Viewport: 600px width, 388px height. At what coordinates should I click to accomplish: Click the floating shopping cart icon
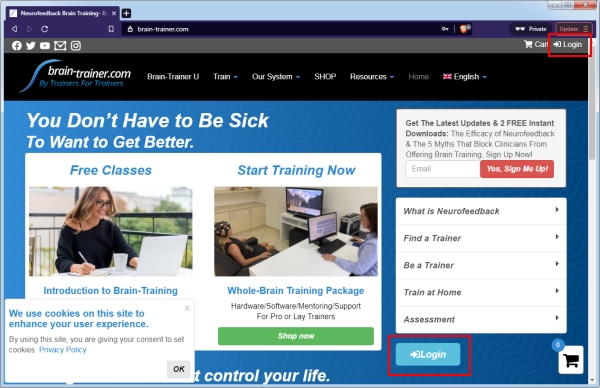click(x=571, y=360)
